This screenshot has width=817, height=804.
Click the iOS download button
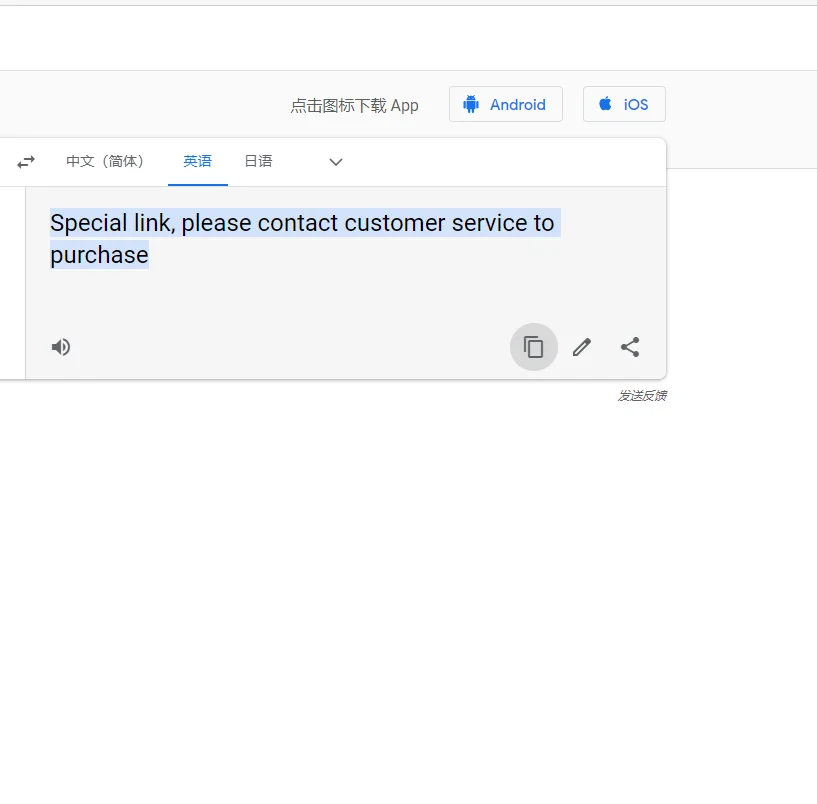(624, 103)
